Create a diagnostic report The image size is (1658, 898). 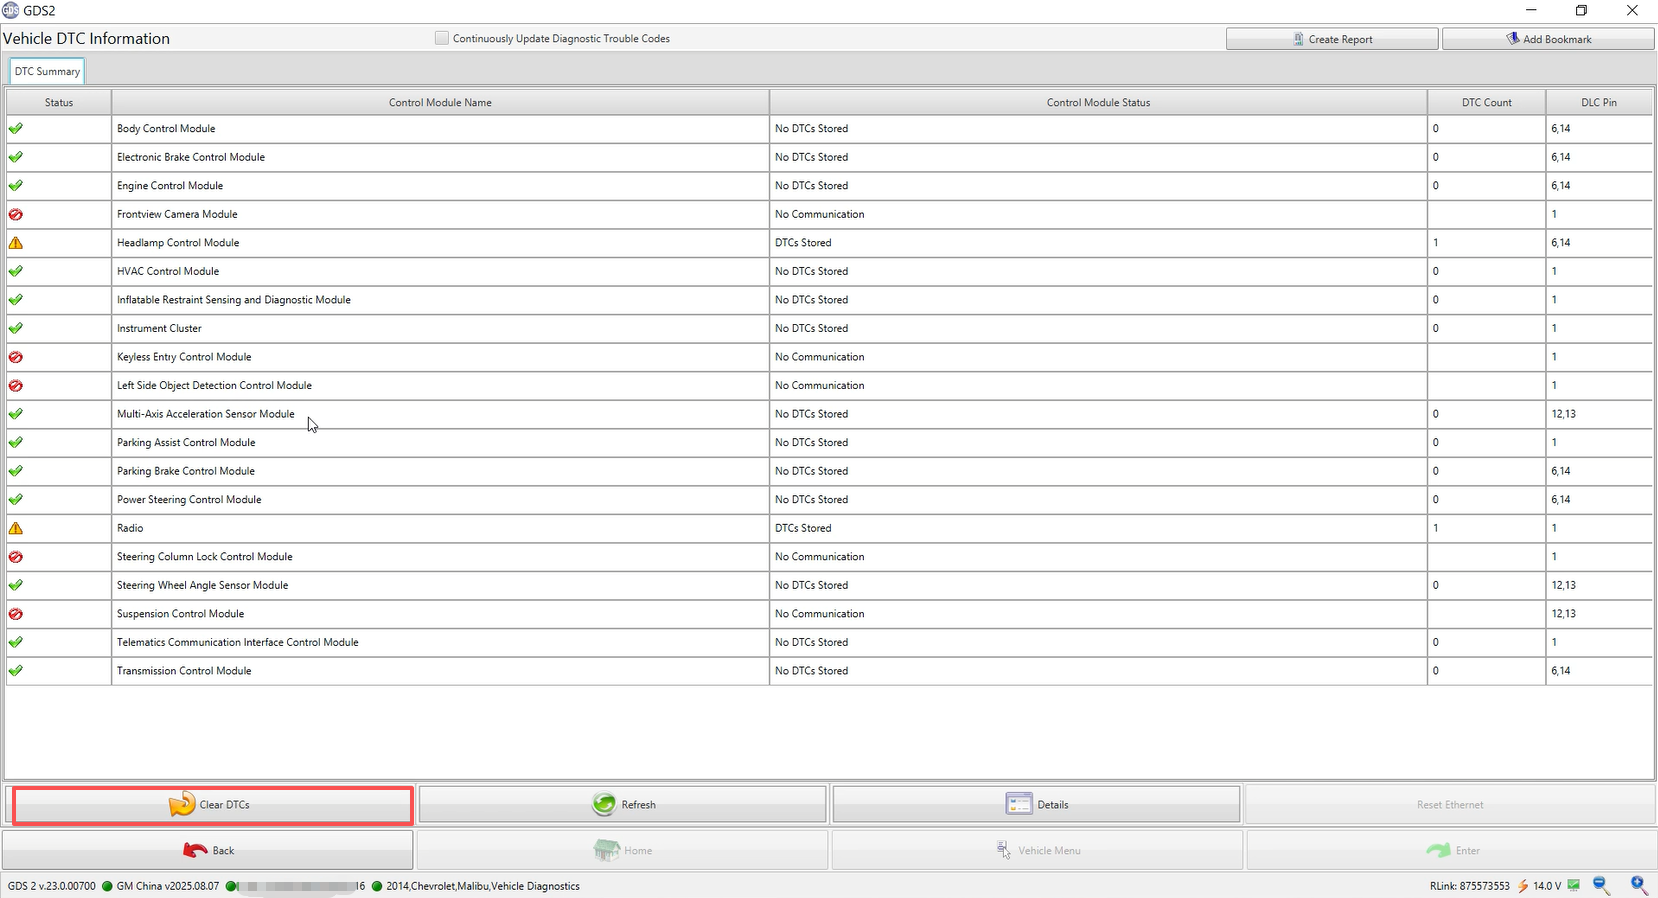click(1332, 39)
